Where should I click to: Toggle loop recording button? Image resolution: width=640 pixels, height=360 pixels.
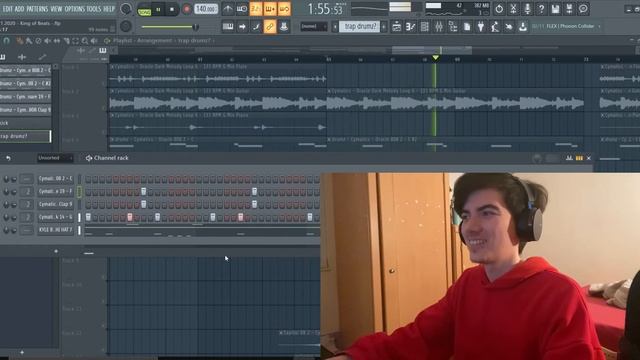(x=284, y=9)
